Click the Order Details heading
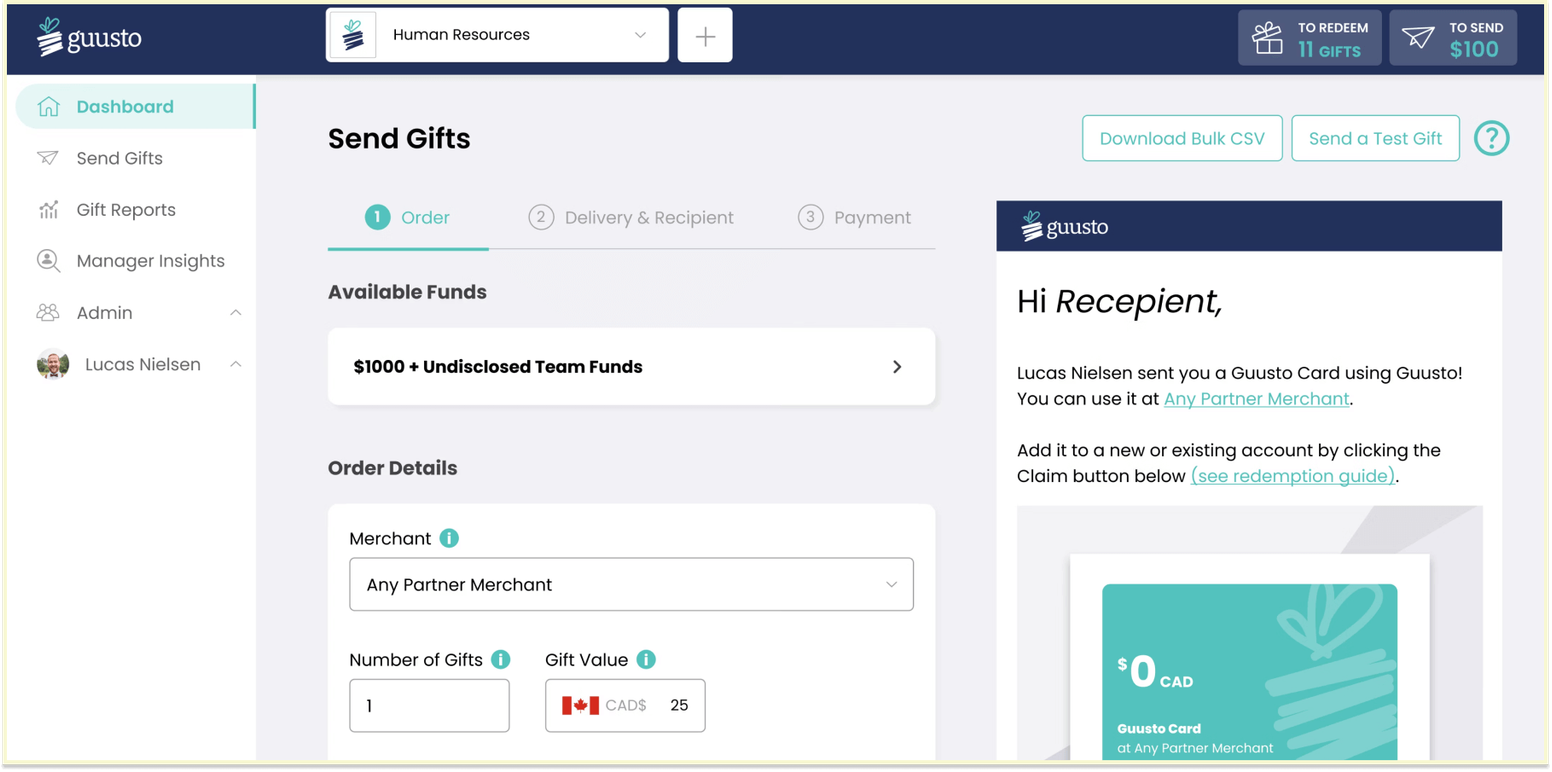 point(392,468)
